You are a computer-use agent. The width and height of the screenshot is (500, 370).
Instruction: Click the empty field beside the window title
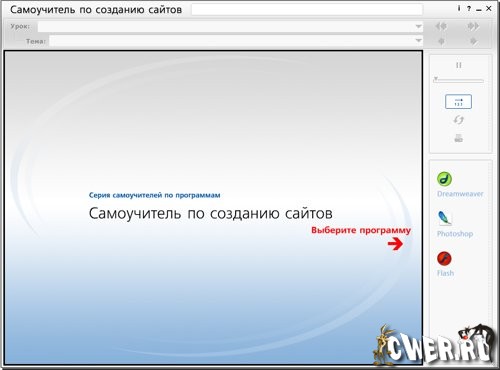coord(307,9)
